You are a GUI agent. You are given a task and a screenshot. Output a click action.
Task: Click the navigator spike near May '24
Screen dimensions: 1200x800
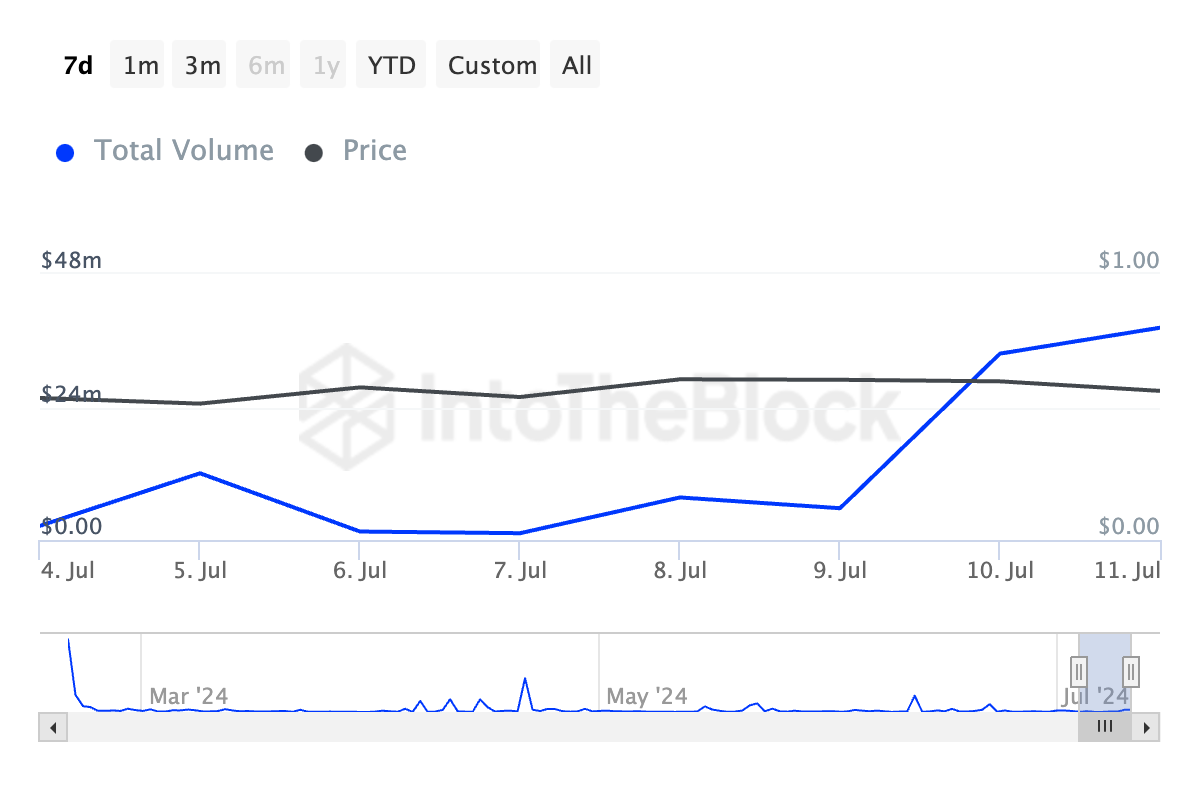[x=525, y=680]
